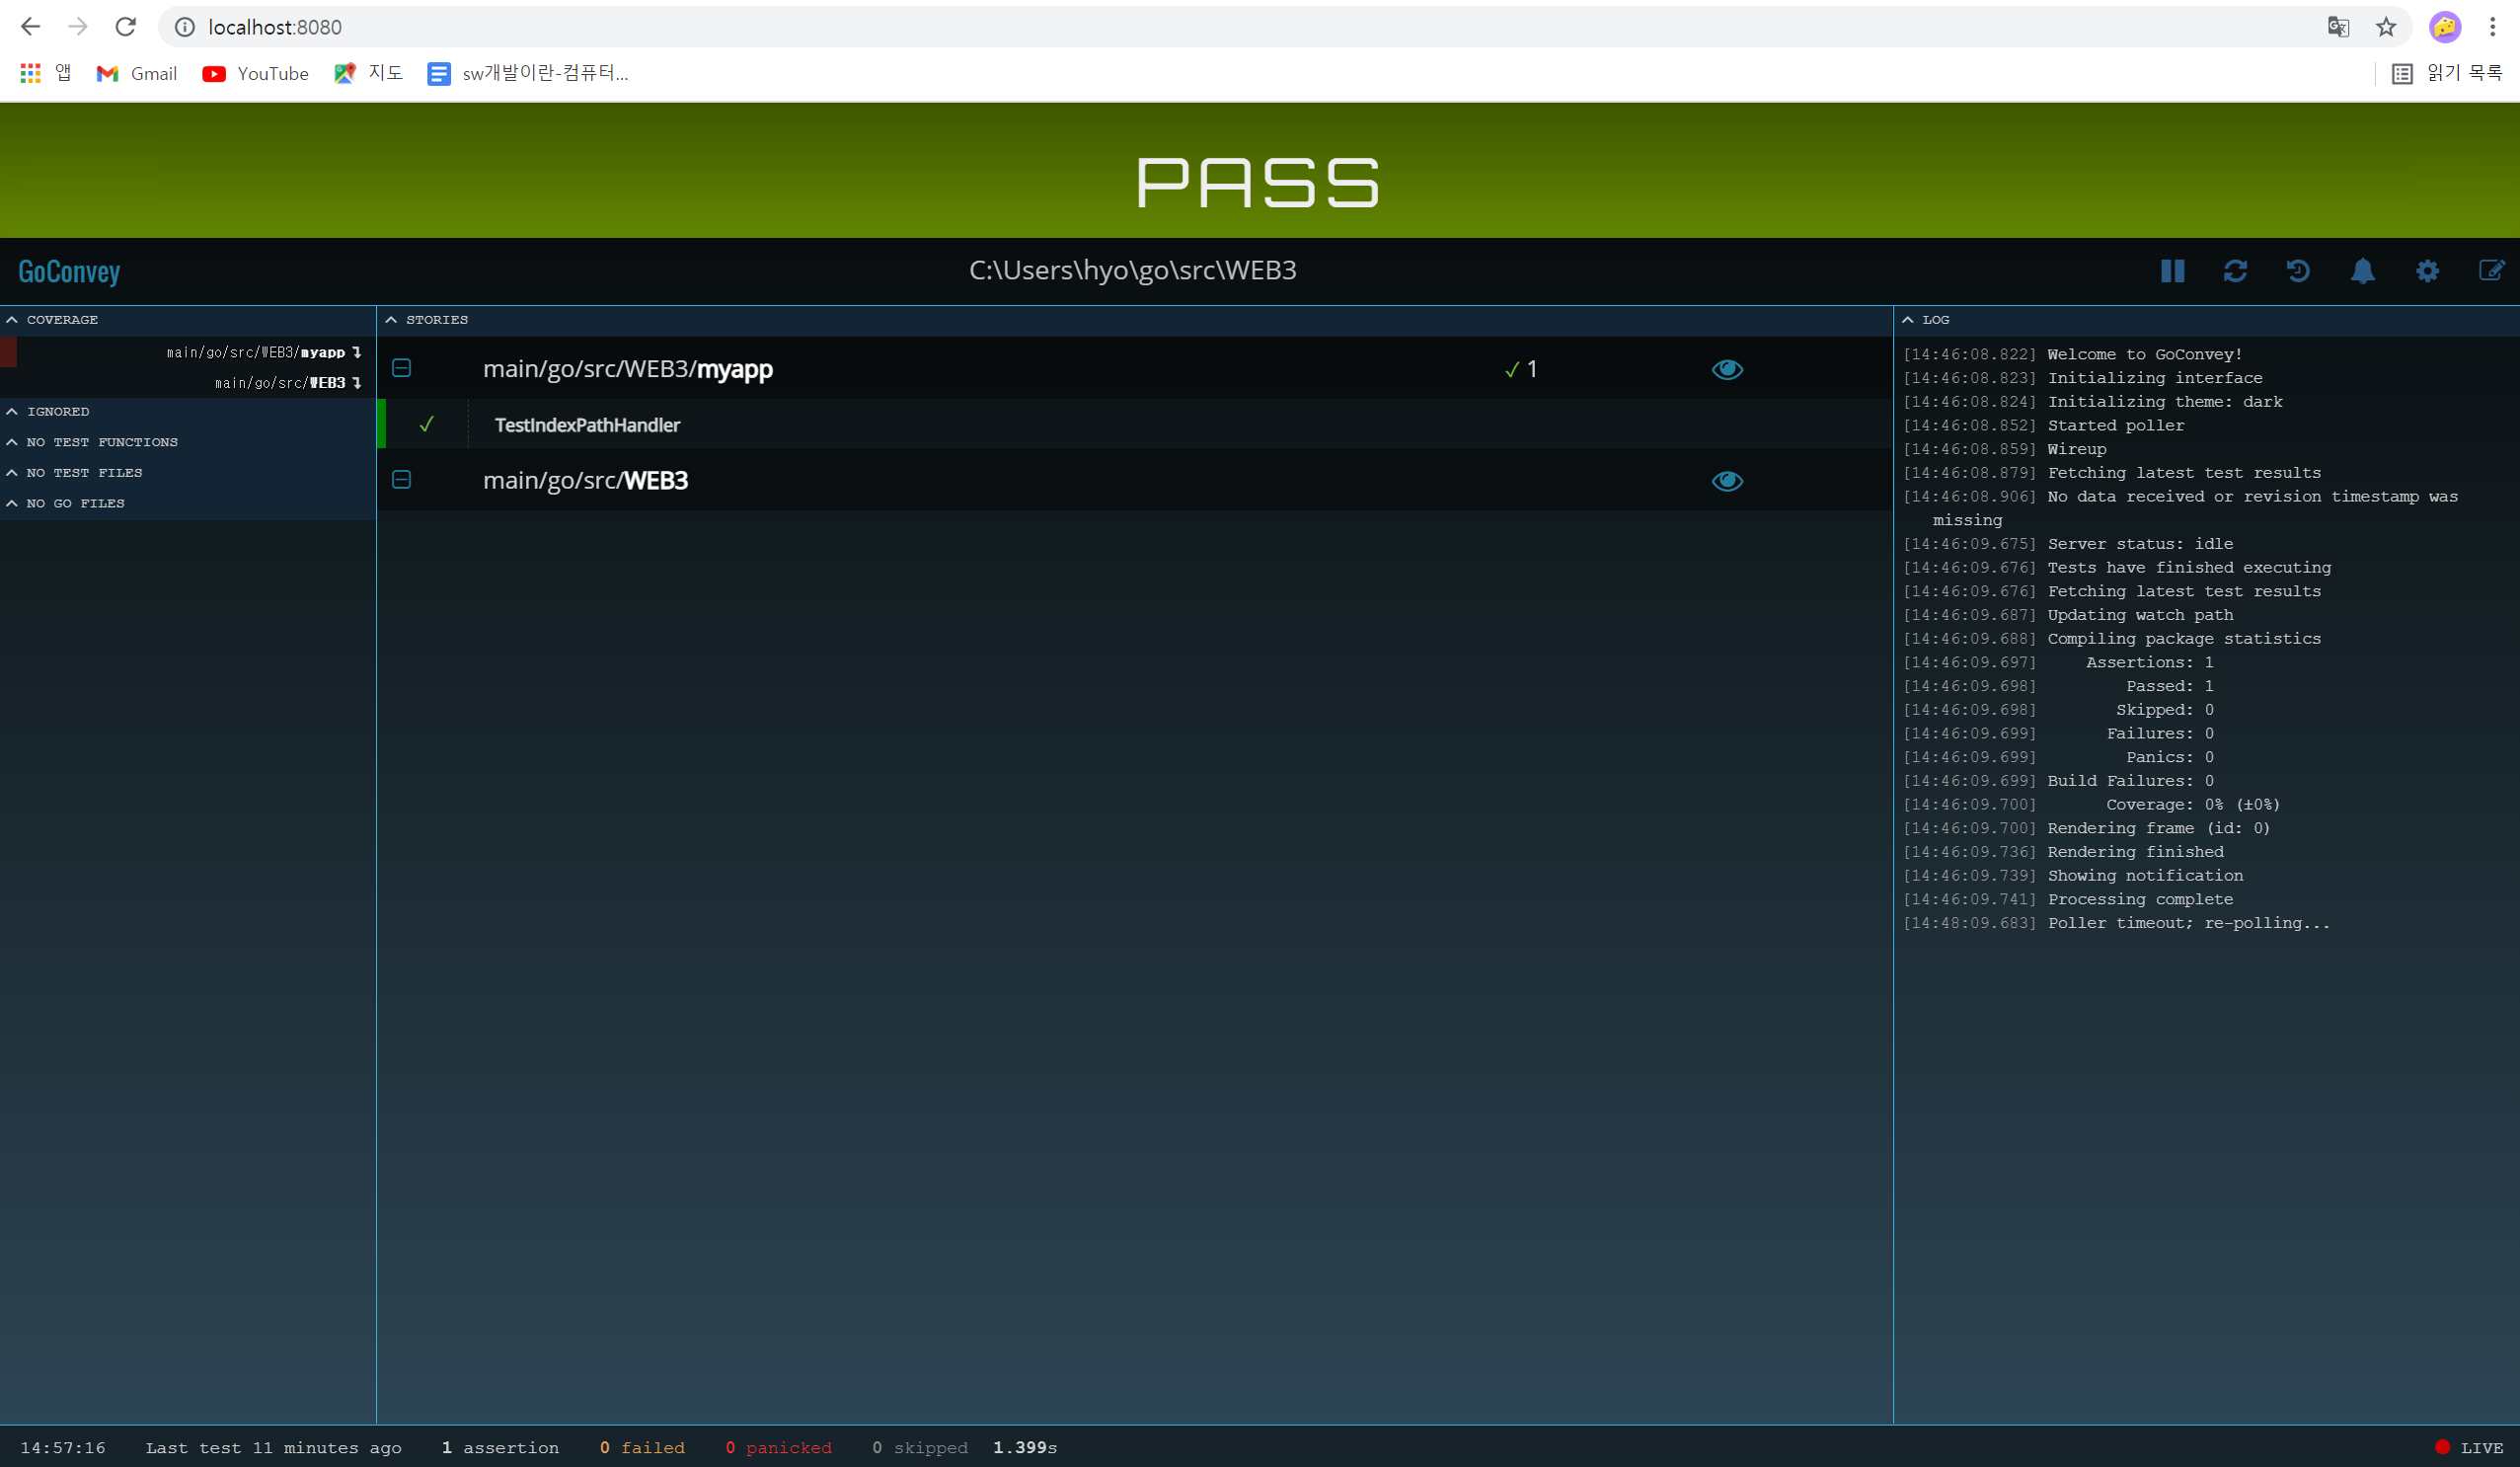Click the Chrome translate icon
This screenshot has height=1467, width=2520.
pyautogui.click(x=2337, y=27)
